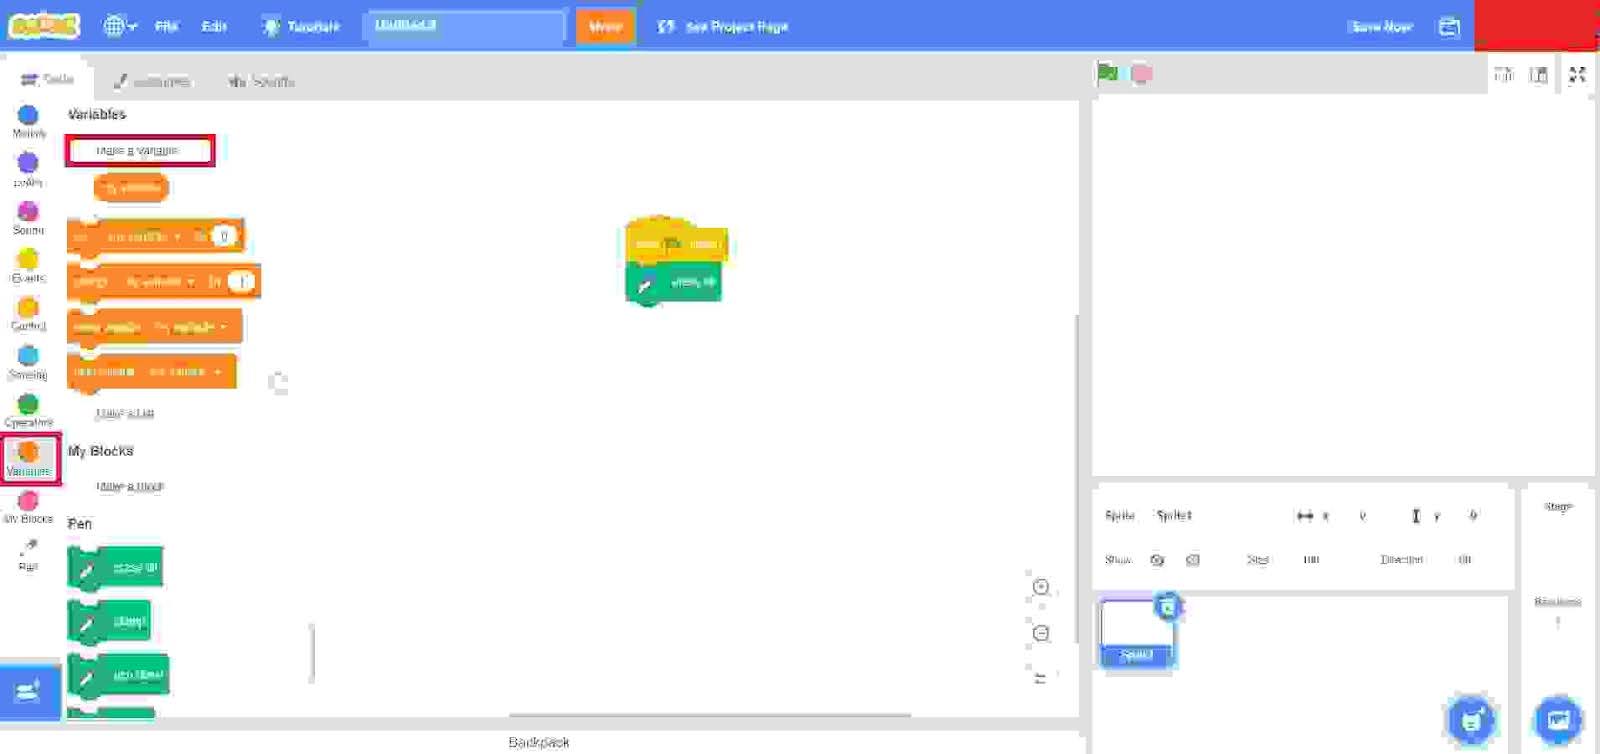The width and height of the screenshot is (1600, 754).
Task: Delete Sprite1 using its trash icon
Action: [1167, 607]
